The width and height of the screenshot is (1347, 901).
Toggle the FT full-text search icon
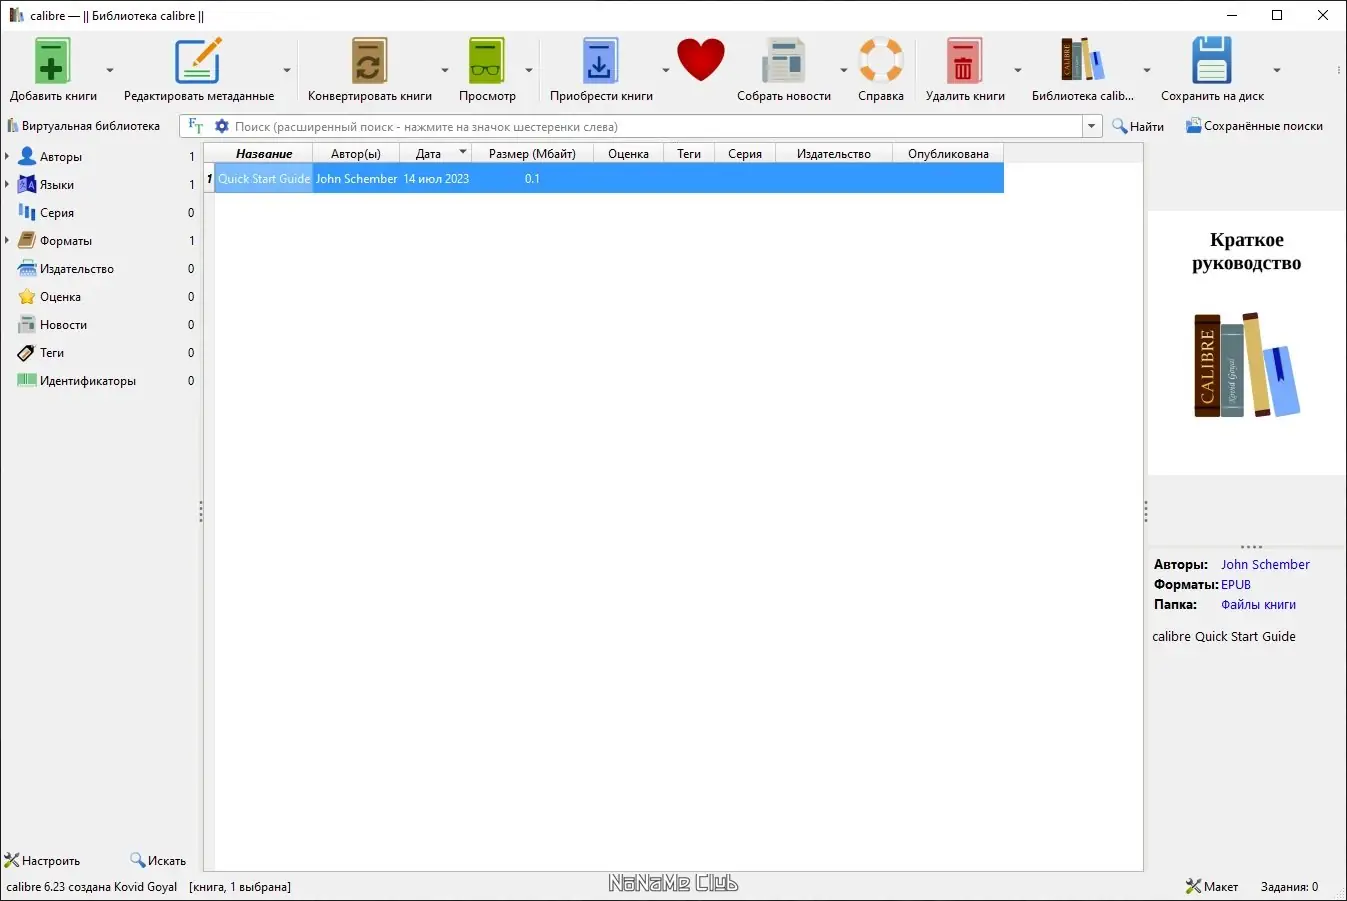pyautogui.click(x=196, y=126)
